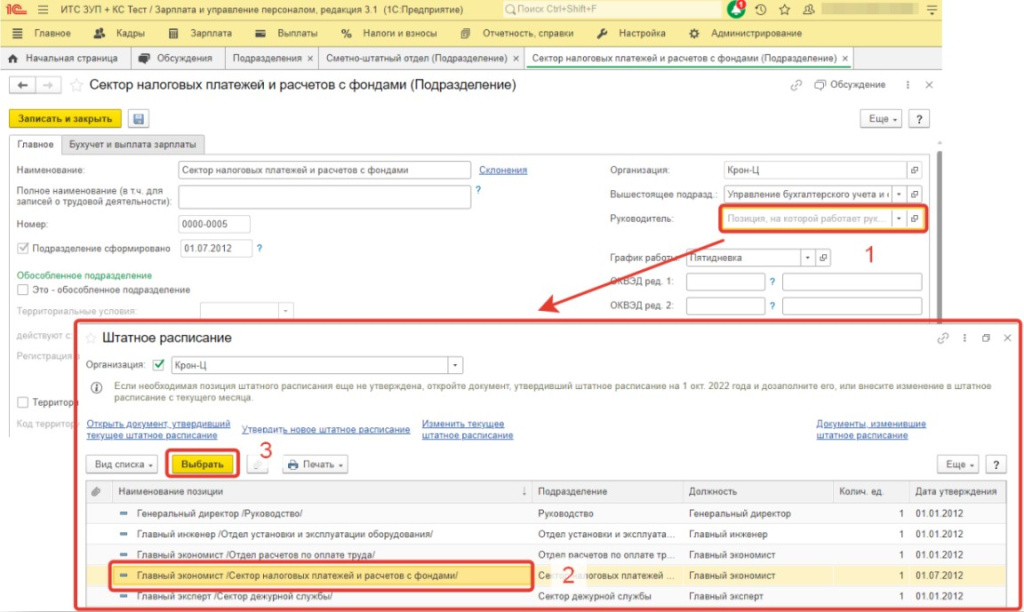
Task: Open Открыть документ, утвердивший текущее штатное расписание
Action: 159,429
